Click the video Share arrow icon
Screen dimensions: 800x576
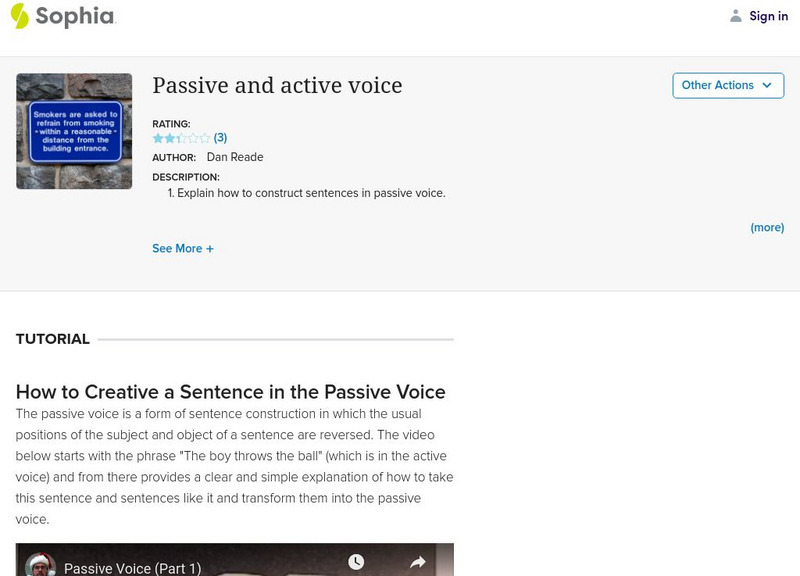point(418,563)
